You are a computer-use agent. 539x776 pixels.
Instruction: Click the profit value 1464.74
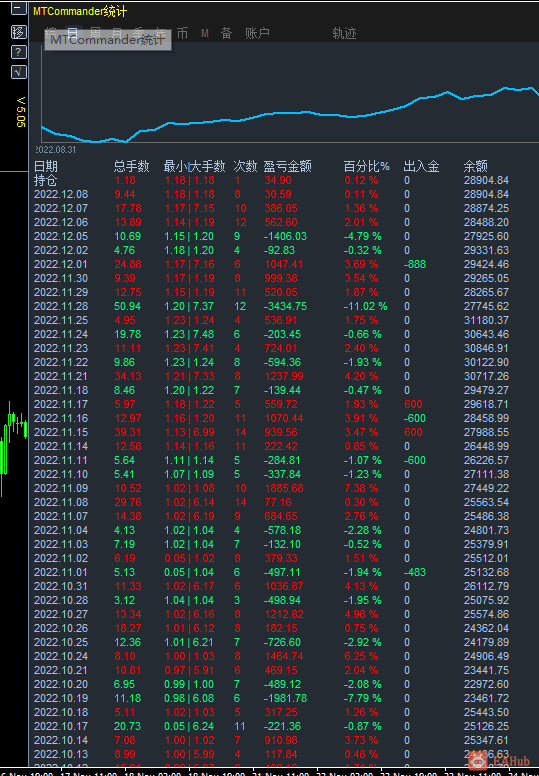click(284, 656)
